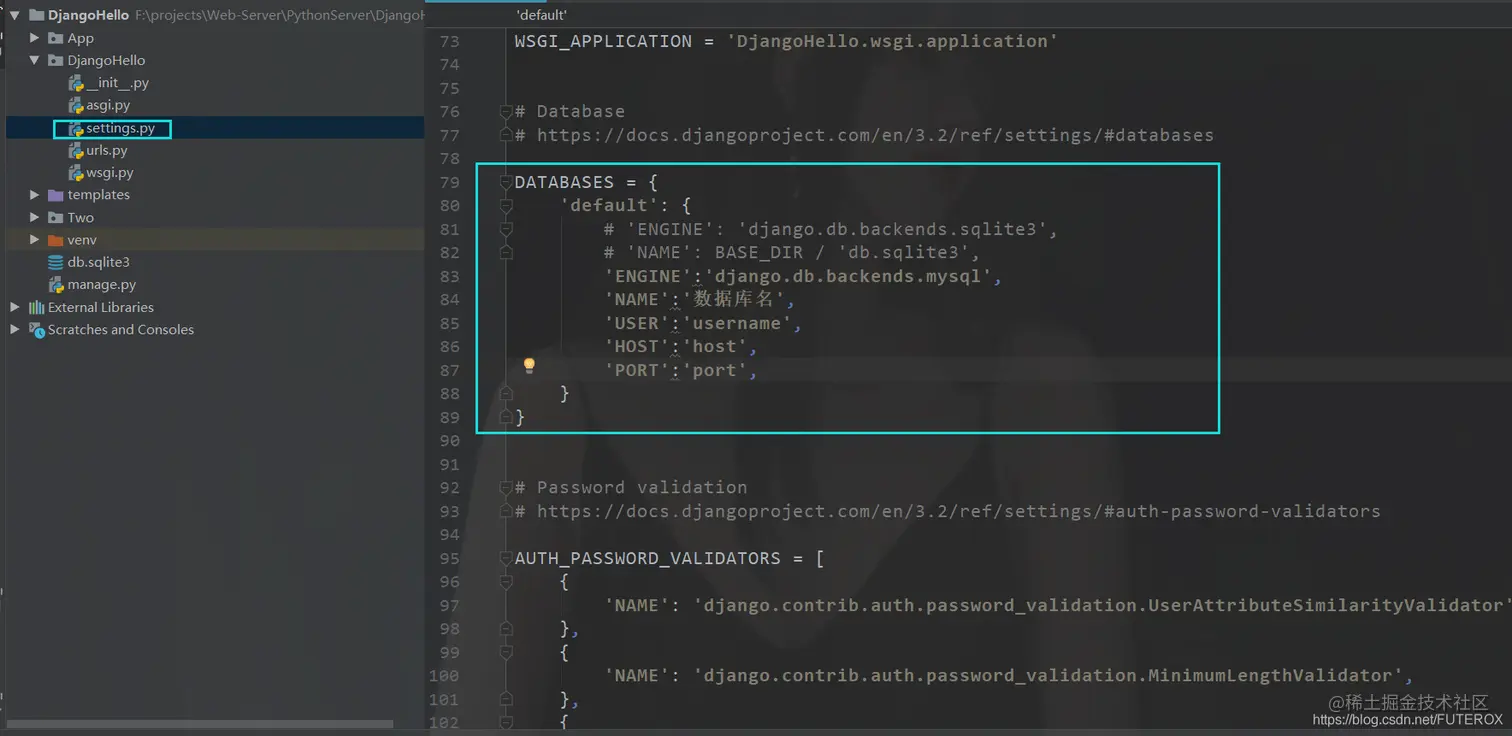The image size is (1512, 736).
Task: Click the orange venv folder icon
Action: (x=56, y=240)
